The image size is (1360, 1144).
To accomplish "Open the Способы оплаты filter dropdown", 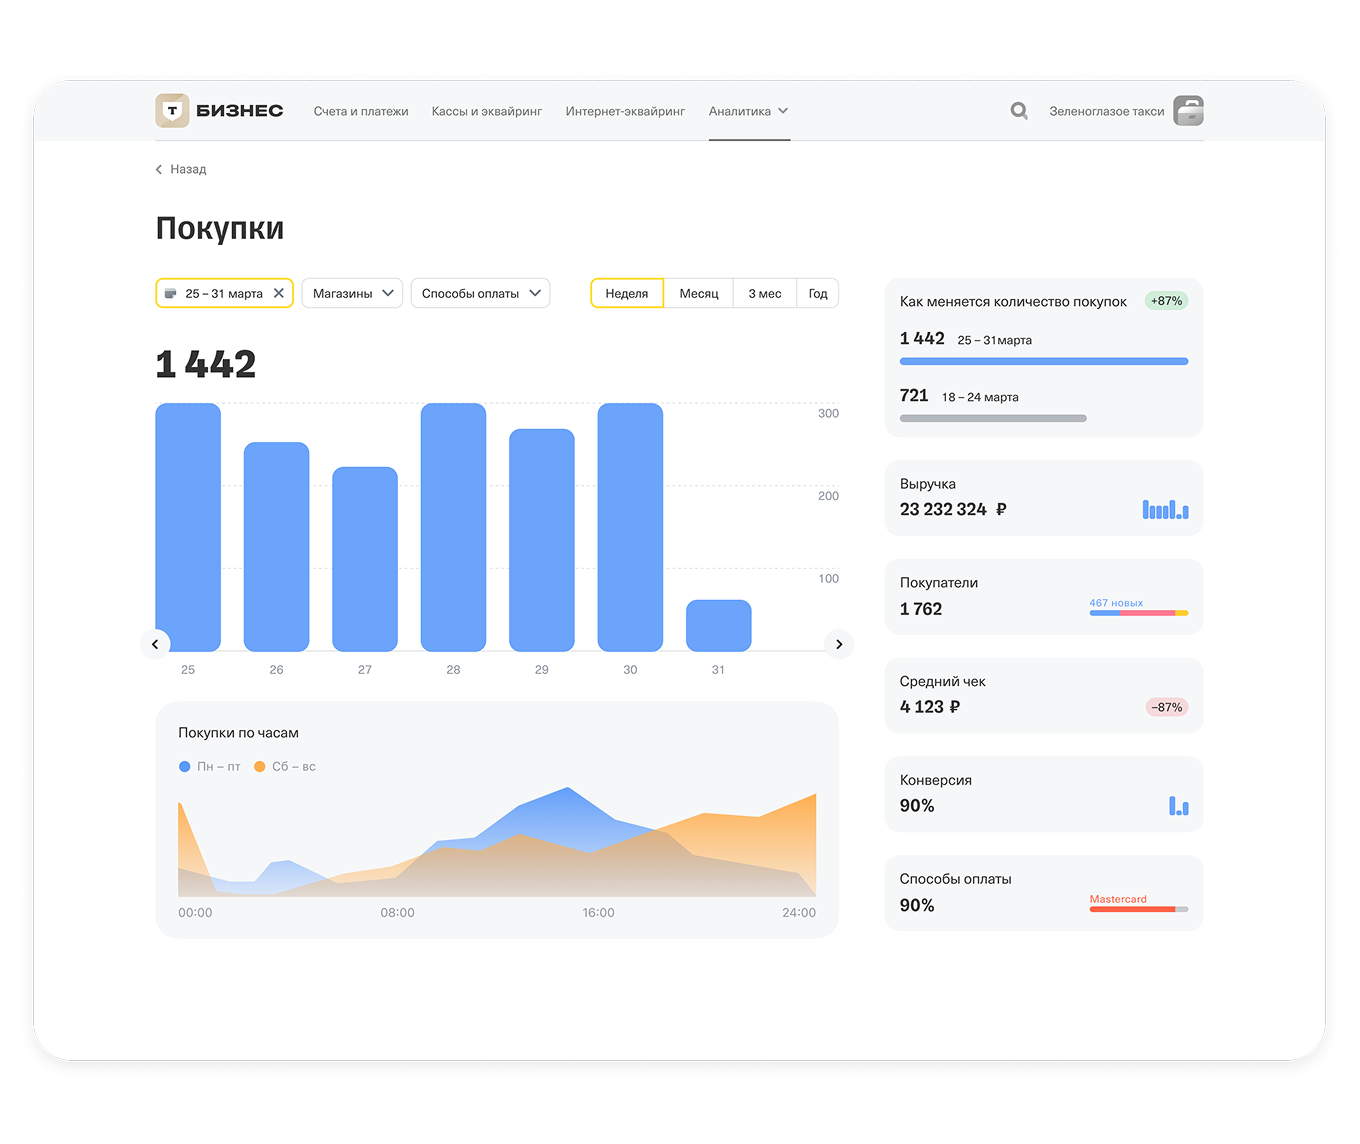I will click(480, 293).
